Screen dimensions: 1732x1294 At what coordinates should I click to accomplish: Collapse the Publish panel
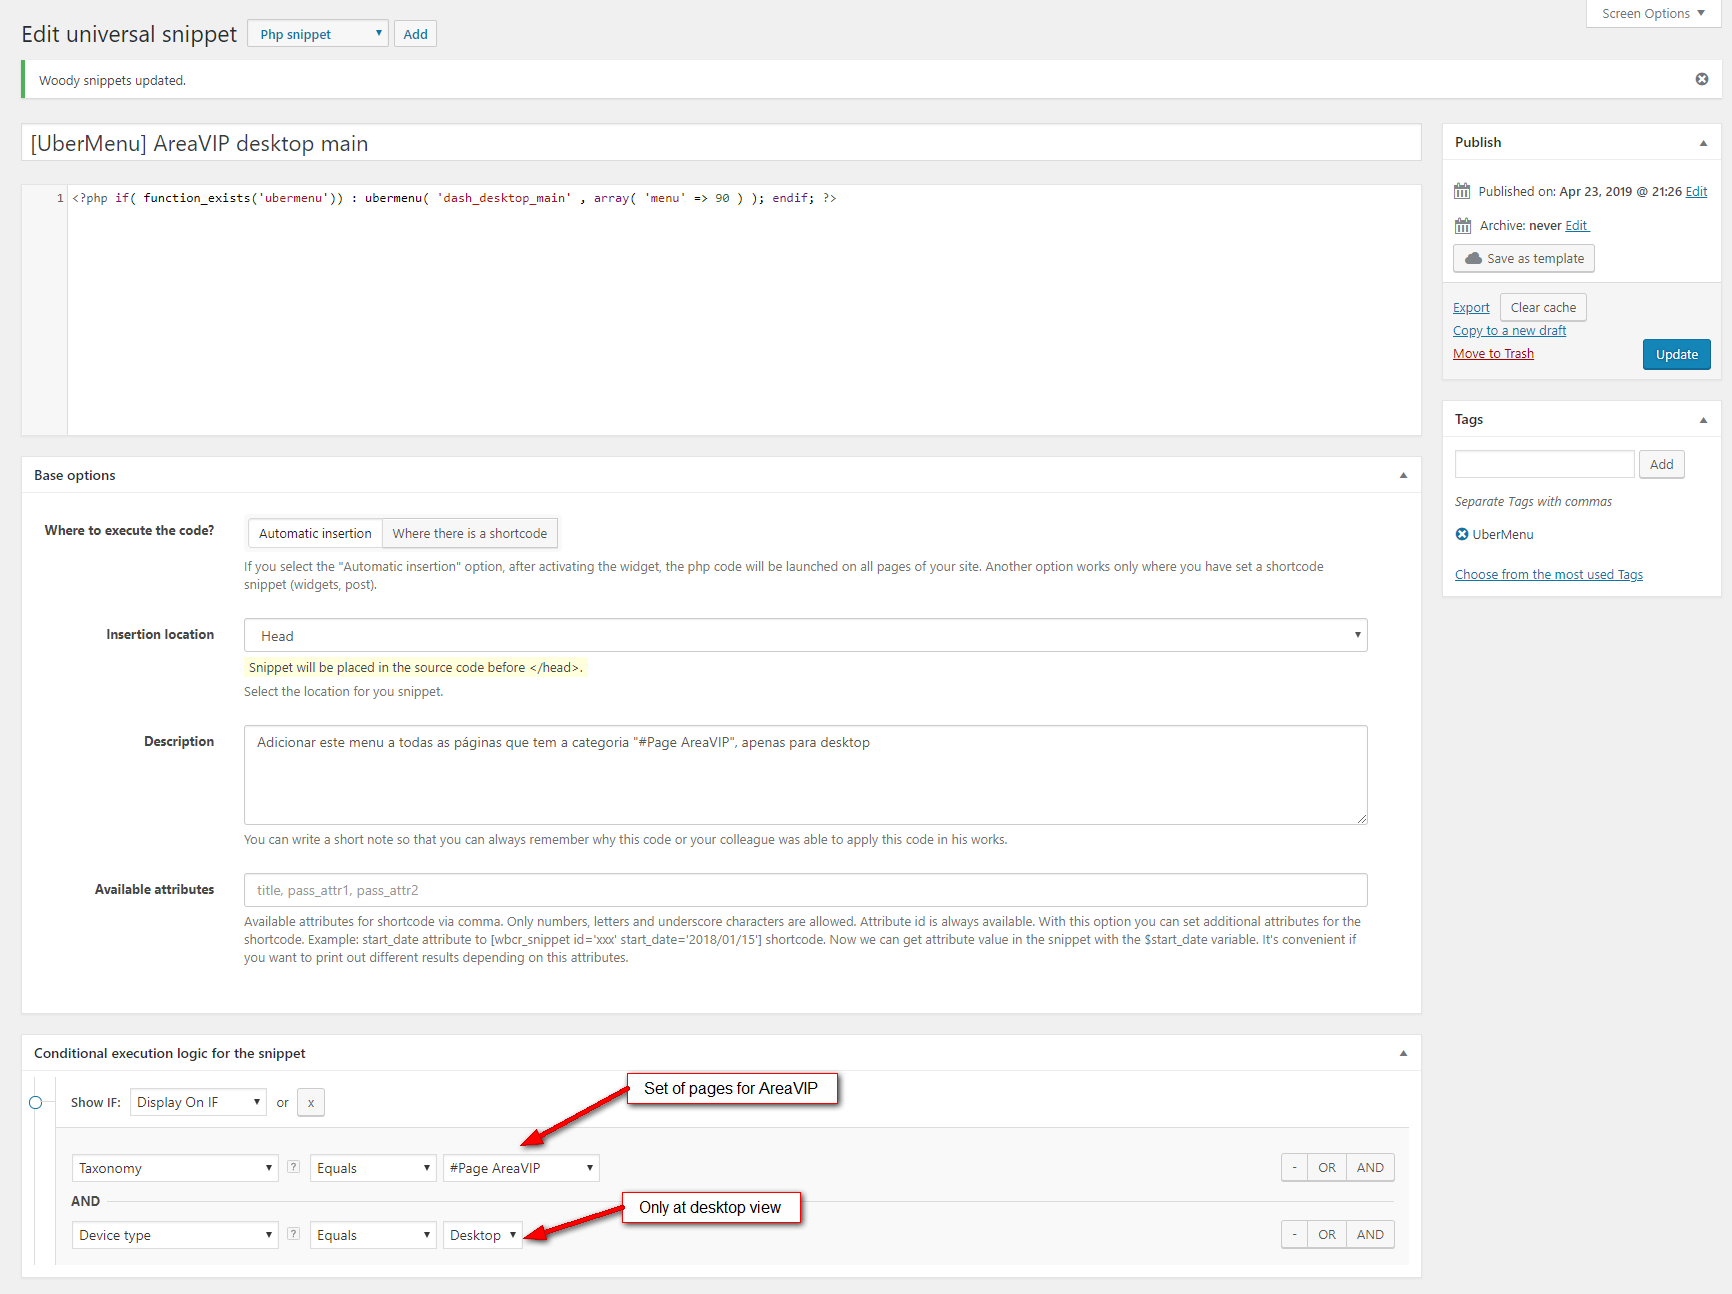pos(1703,143)
